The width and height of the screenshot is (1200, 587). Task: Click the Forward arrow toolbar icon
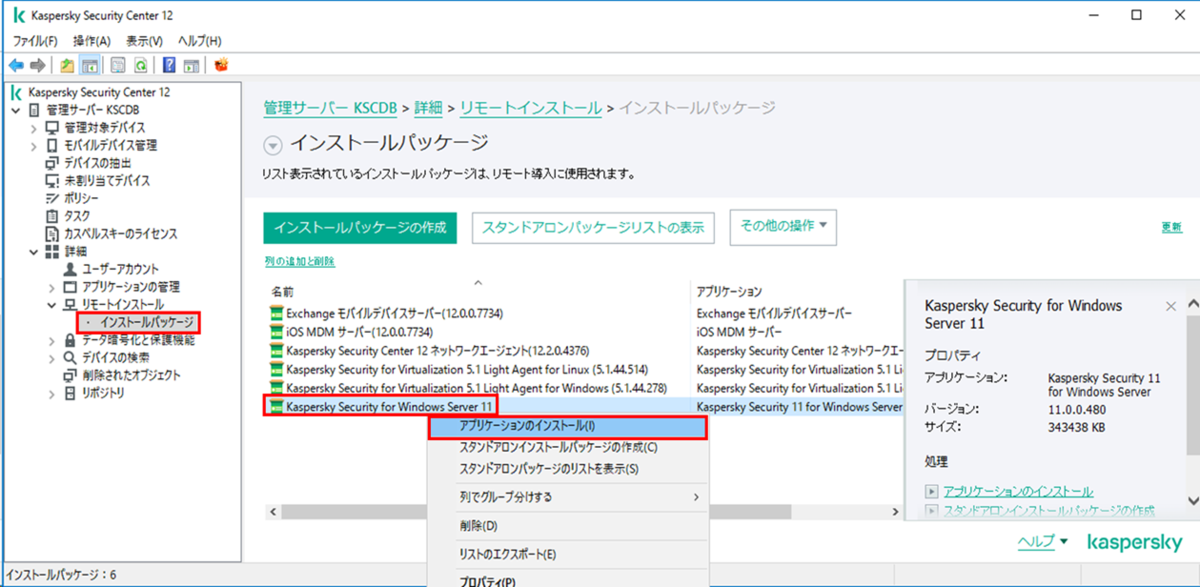[x=37, y=65]
